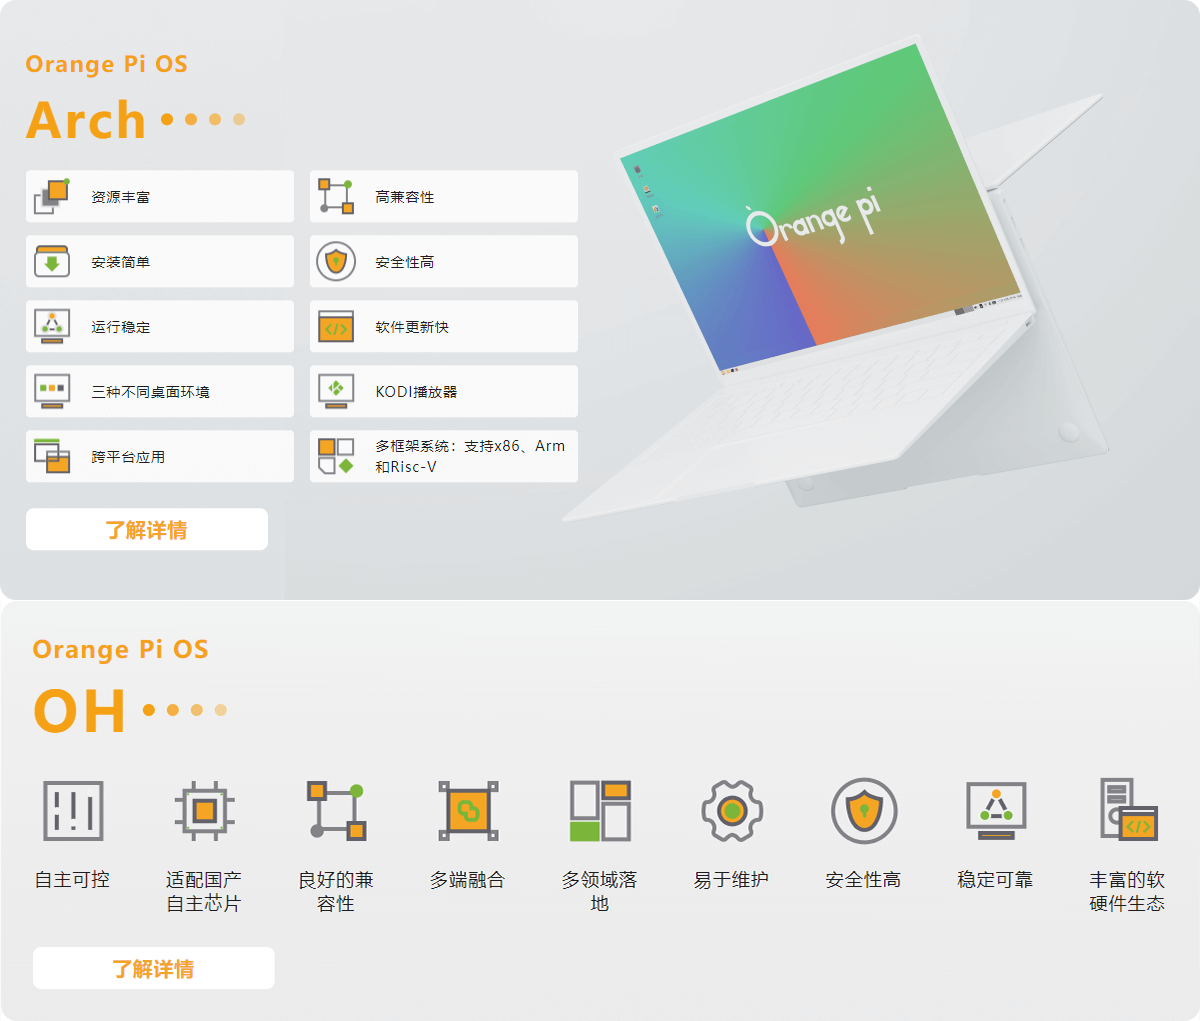The height and width of the screenshot is (1021, 1200).
Task: Click the 资源丰富 stacked squares icon
Action: pyautogui.click(x=52, y=196)
